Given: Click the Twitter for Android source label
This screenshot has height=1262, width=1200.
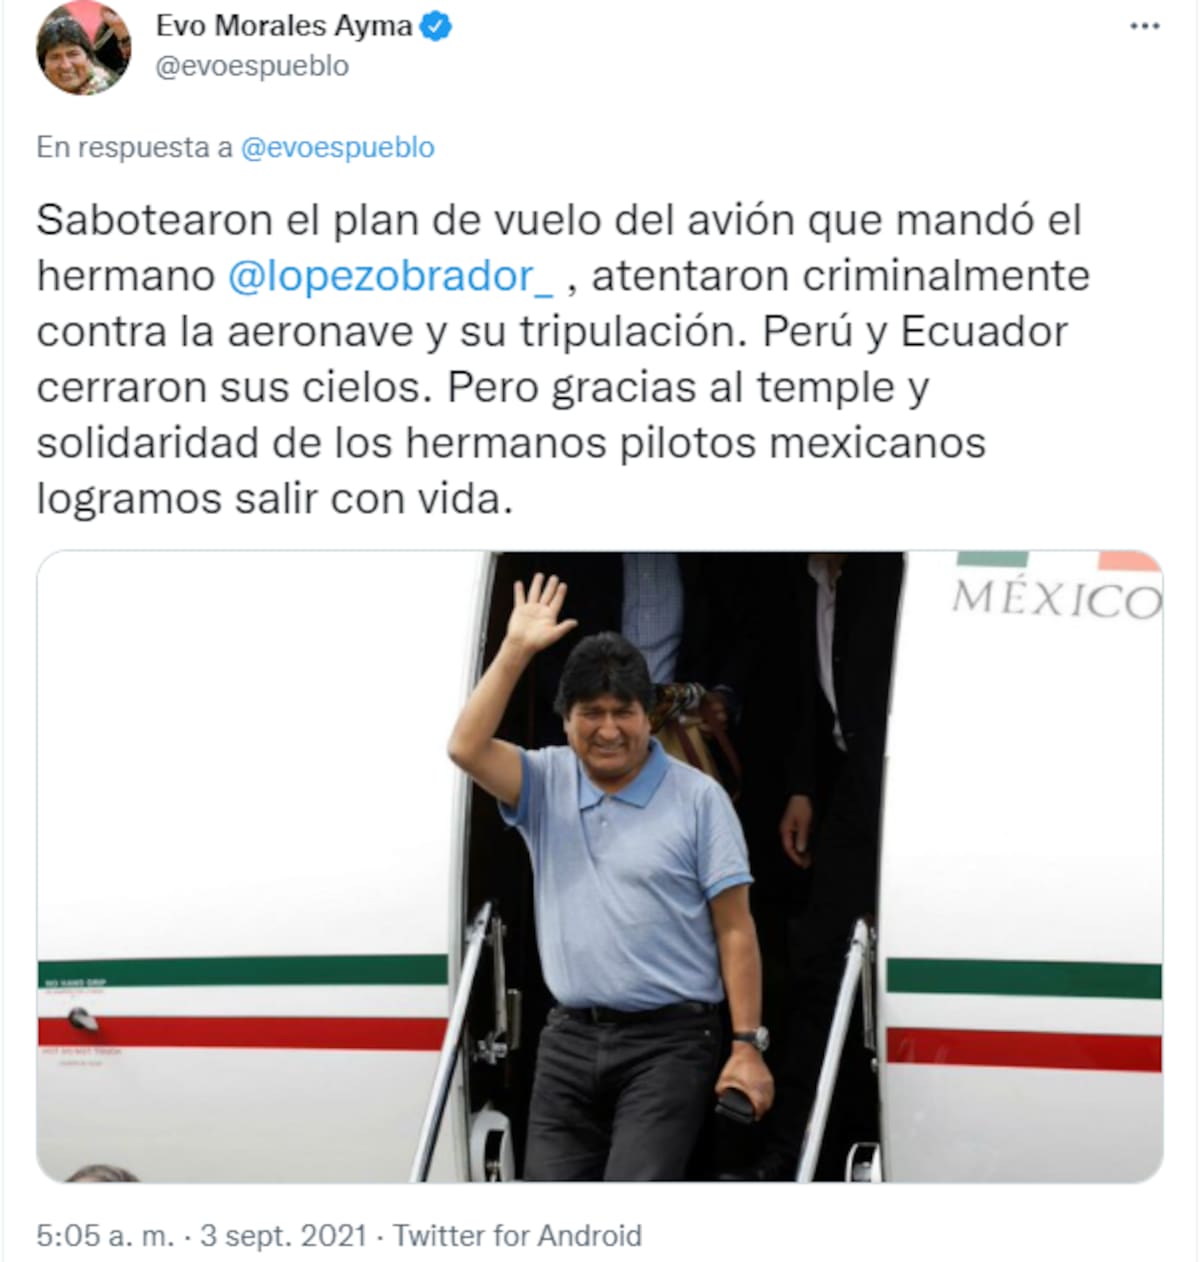Looking at the screenshot, I should pos(517,1235).
